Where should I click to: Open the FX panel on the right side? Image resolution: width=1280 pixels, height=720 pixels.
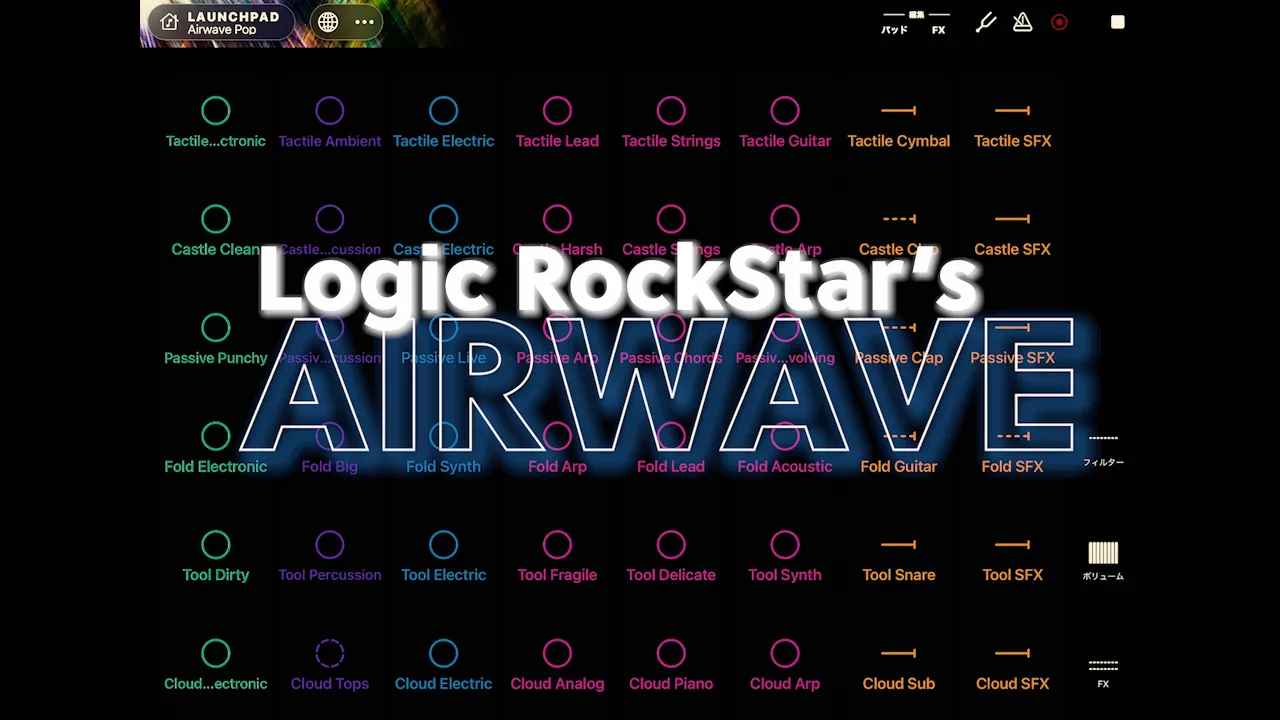coord(1103,673)
